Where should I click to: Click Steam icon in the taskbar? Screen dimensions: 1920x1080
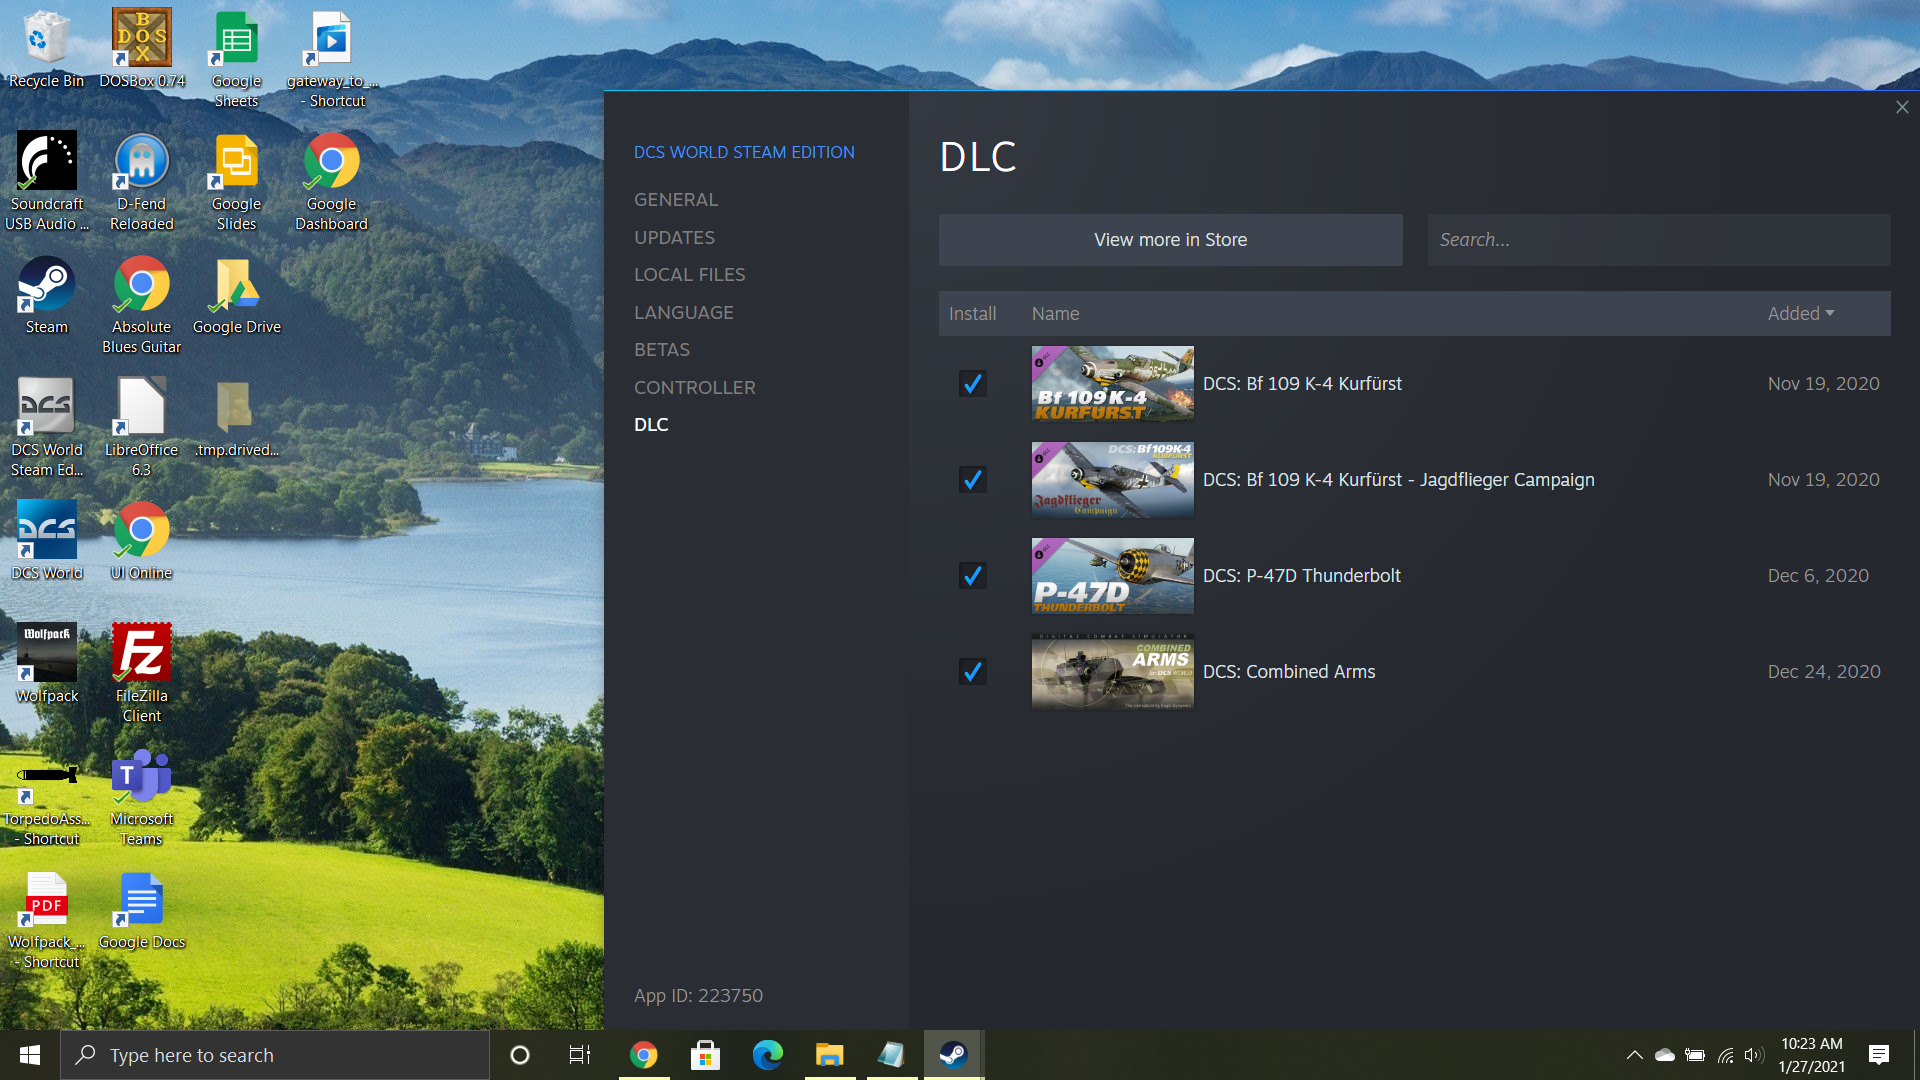[953, 1054]
